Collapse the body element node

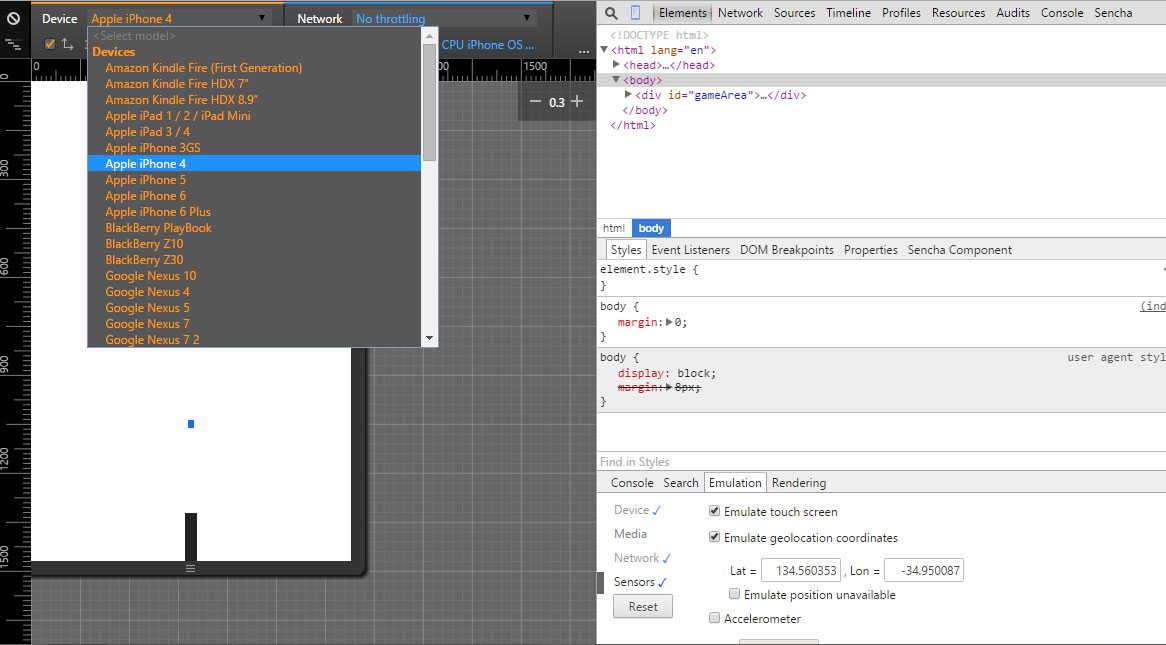click(x=616, y=80)
